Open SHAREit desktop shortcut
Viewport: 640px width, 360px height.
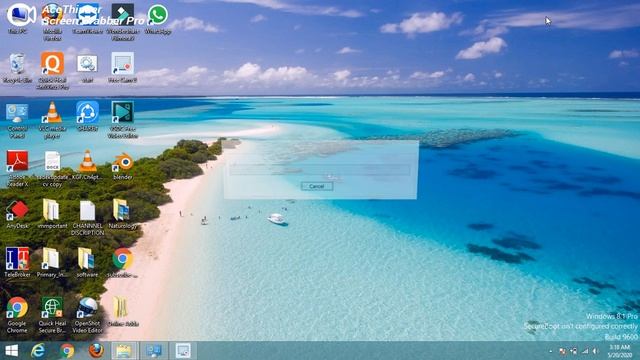click(x=87, y=113)
